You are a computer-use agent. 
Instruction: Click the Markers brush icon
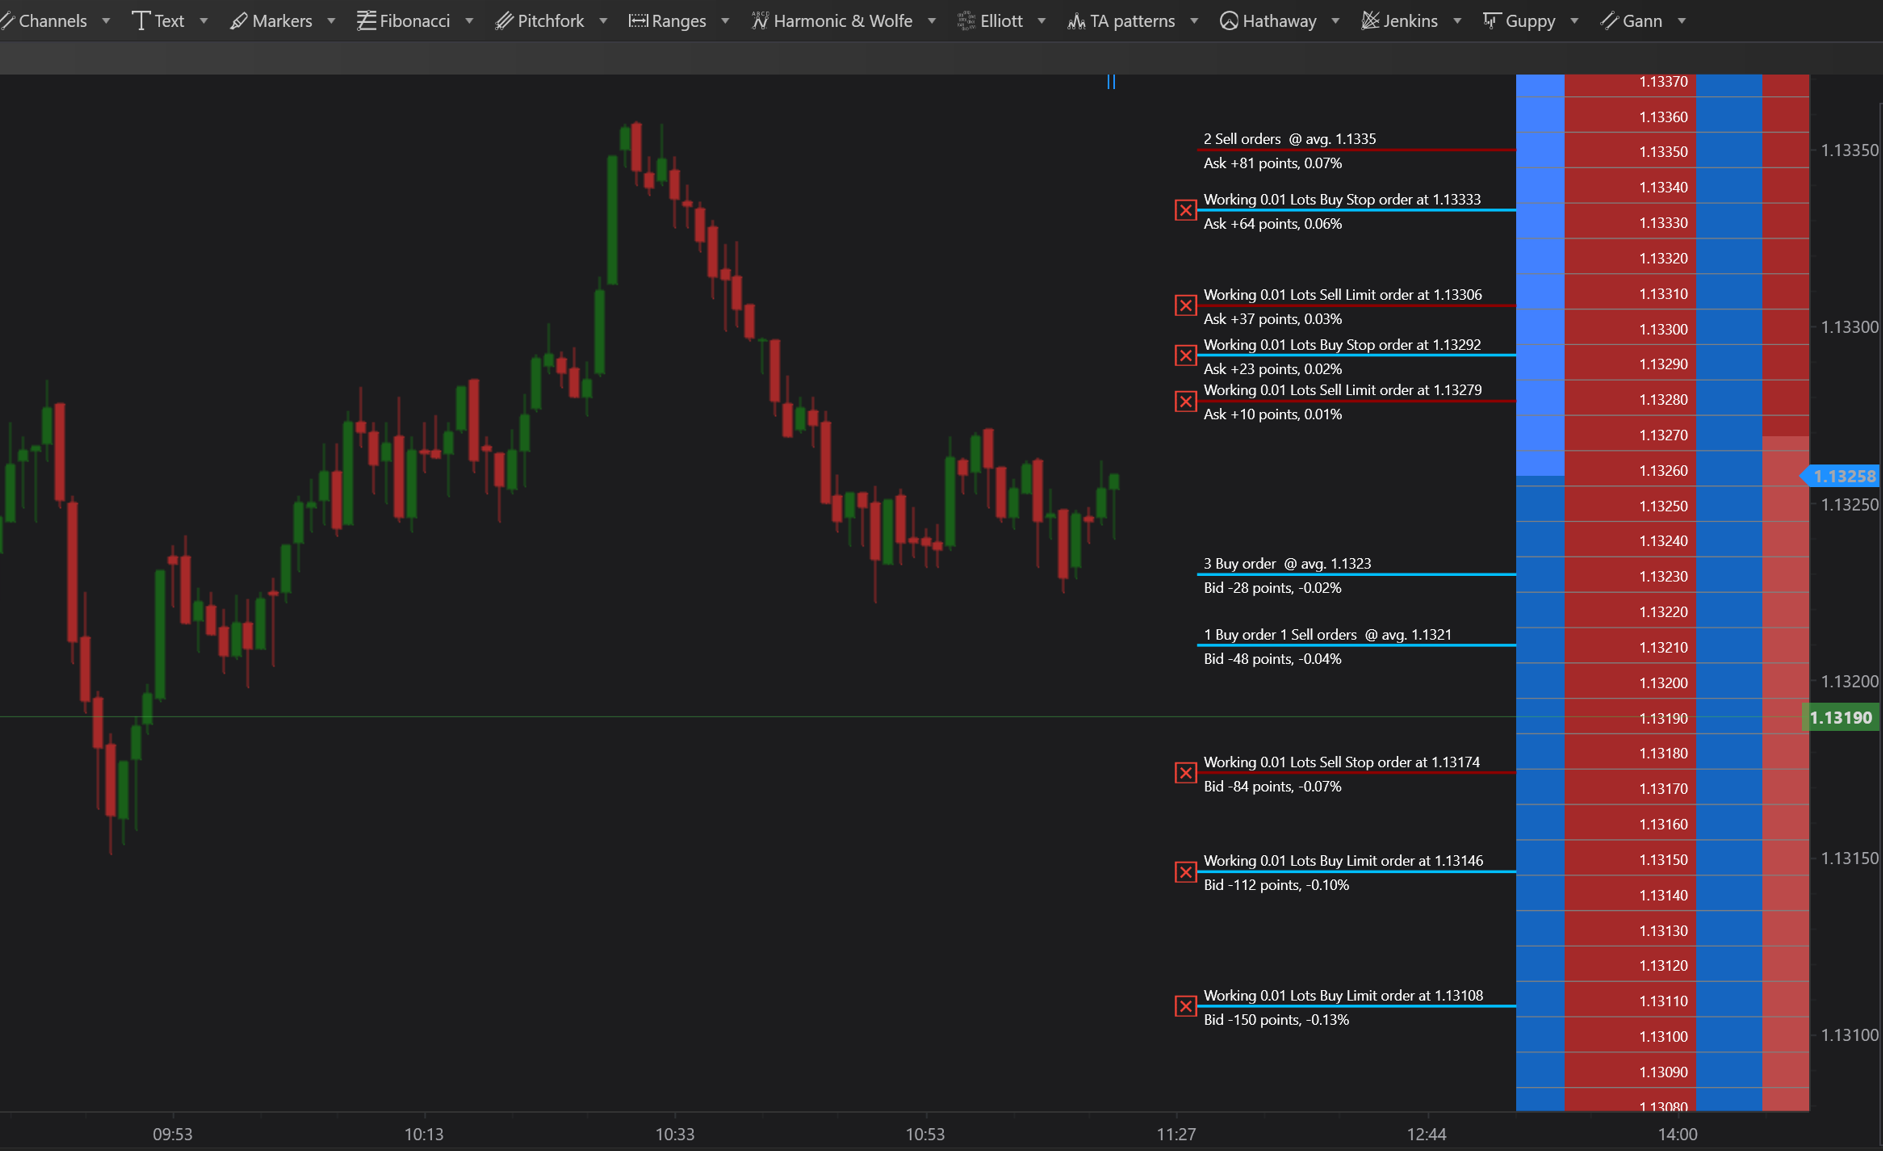238,21
